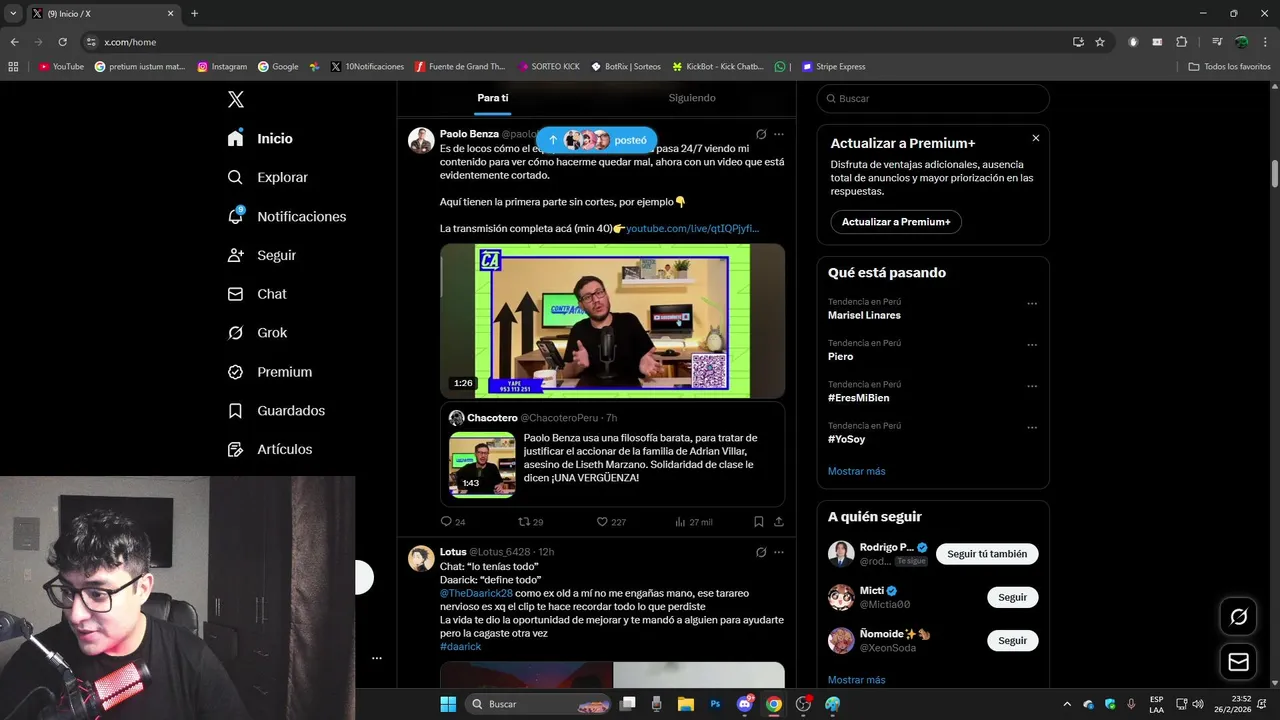The width and height of the screenshot is (1280, 720).
Task: Open more options for Piero trend
Action: (x=1032, y=345)
